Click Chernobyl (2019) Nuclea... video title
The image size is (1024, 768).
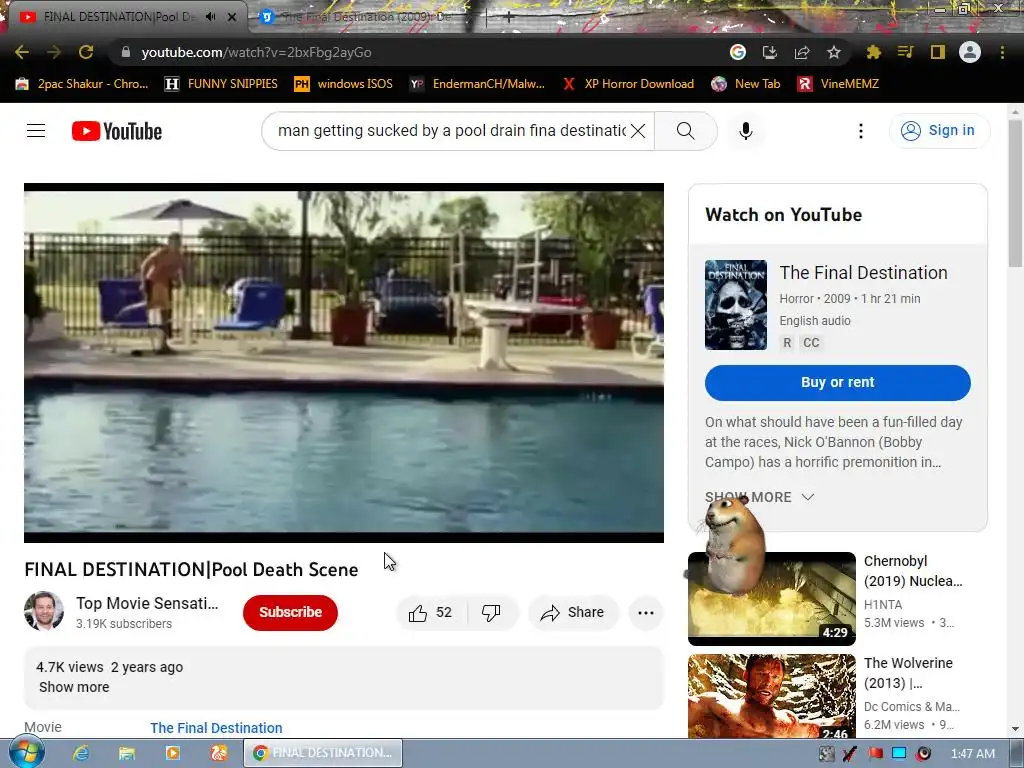[x=913, y=571]
